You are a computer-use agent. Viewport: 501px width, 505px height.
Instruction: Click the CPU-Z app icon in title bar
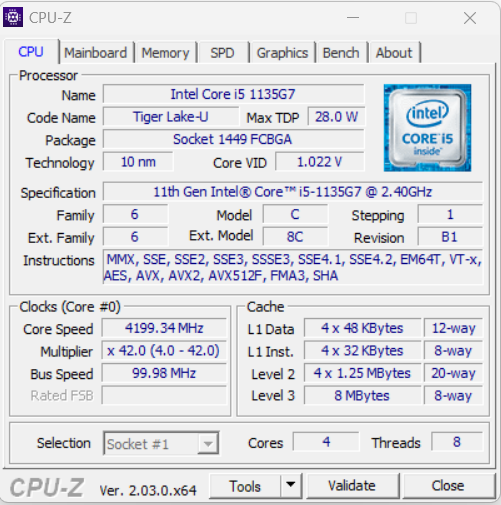coord(13,17)
